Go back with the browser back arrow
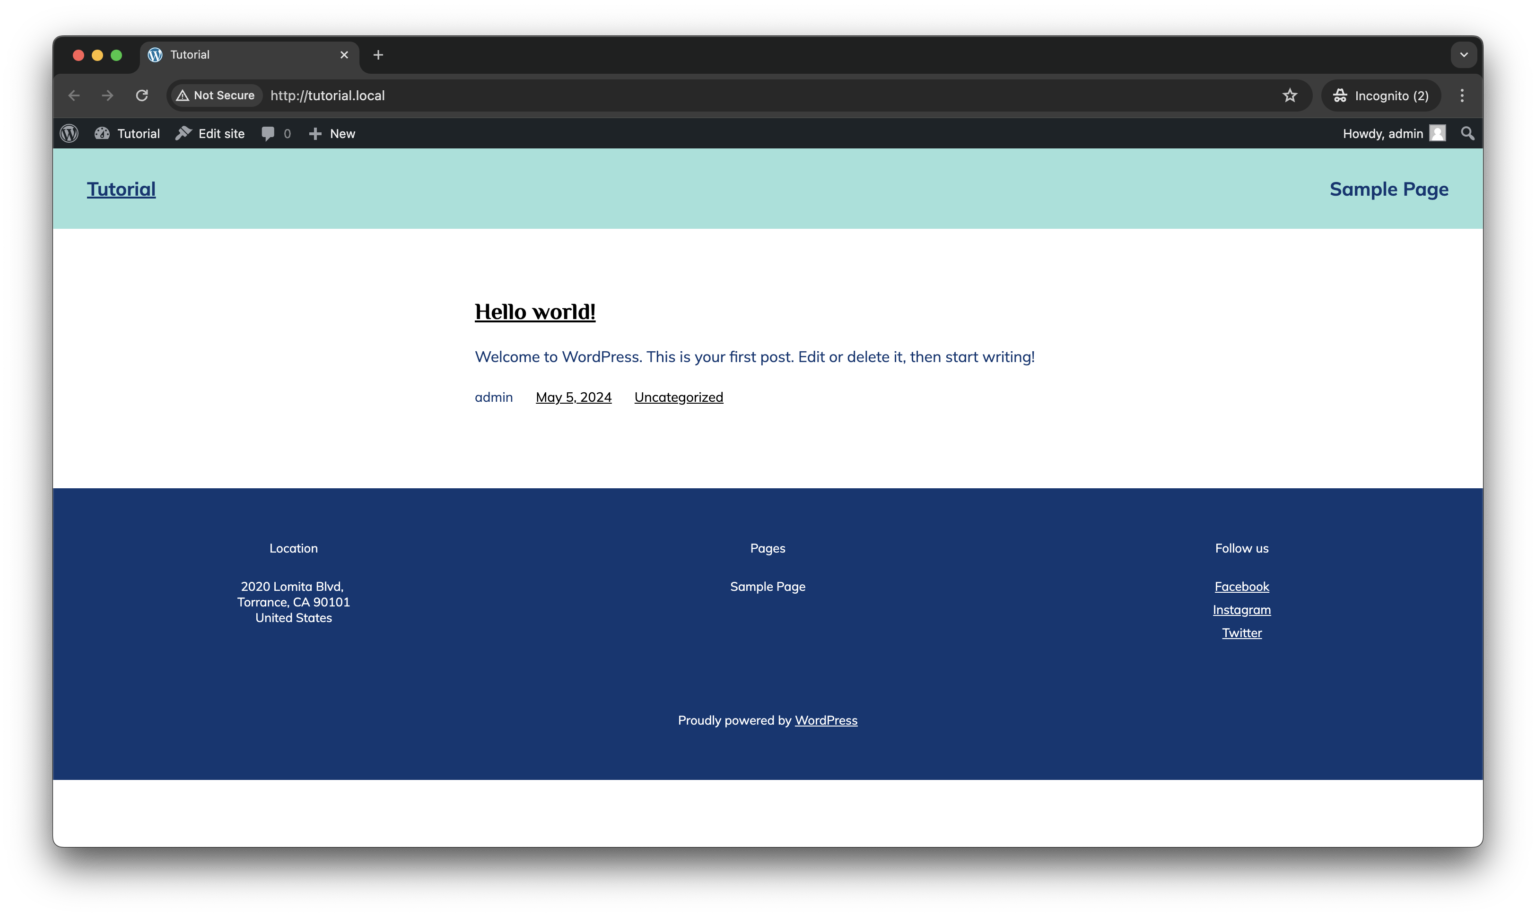 [x=74, y=95]
